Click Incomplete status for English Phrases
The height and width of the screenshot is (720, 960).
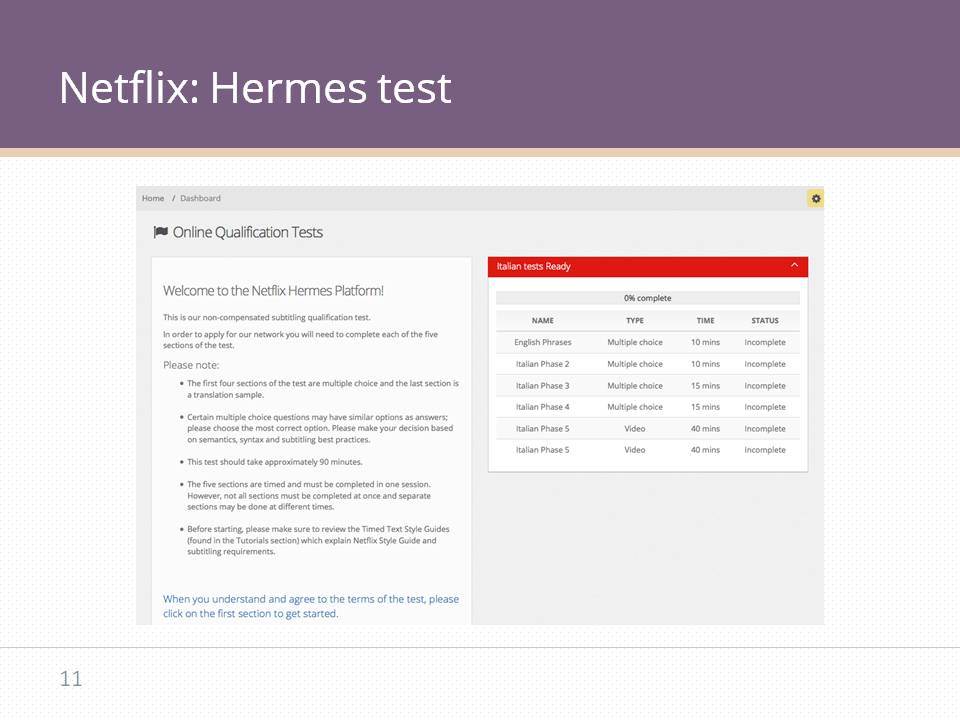point(765,342)
